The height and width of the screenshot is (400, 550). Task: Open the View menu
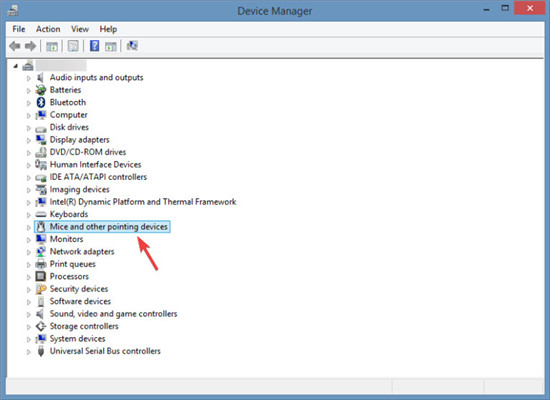tap(80, 29)
